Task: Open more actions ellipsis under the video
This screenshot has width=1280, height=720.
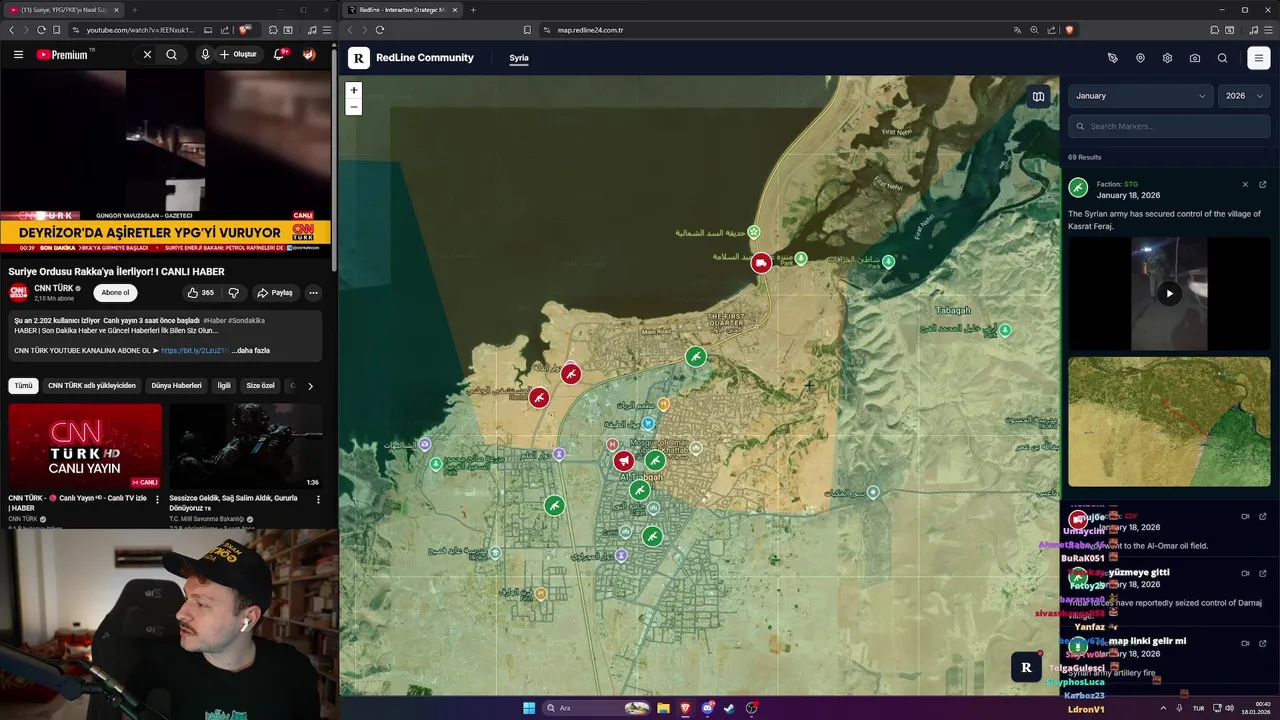Action: point(313,293)
